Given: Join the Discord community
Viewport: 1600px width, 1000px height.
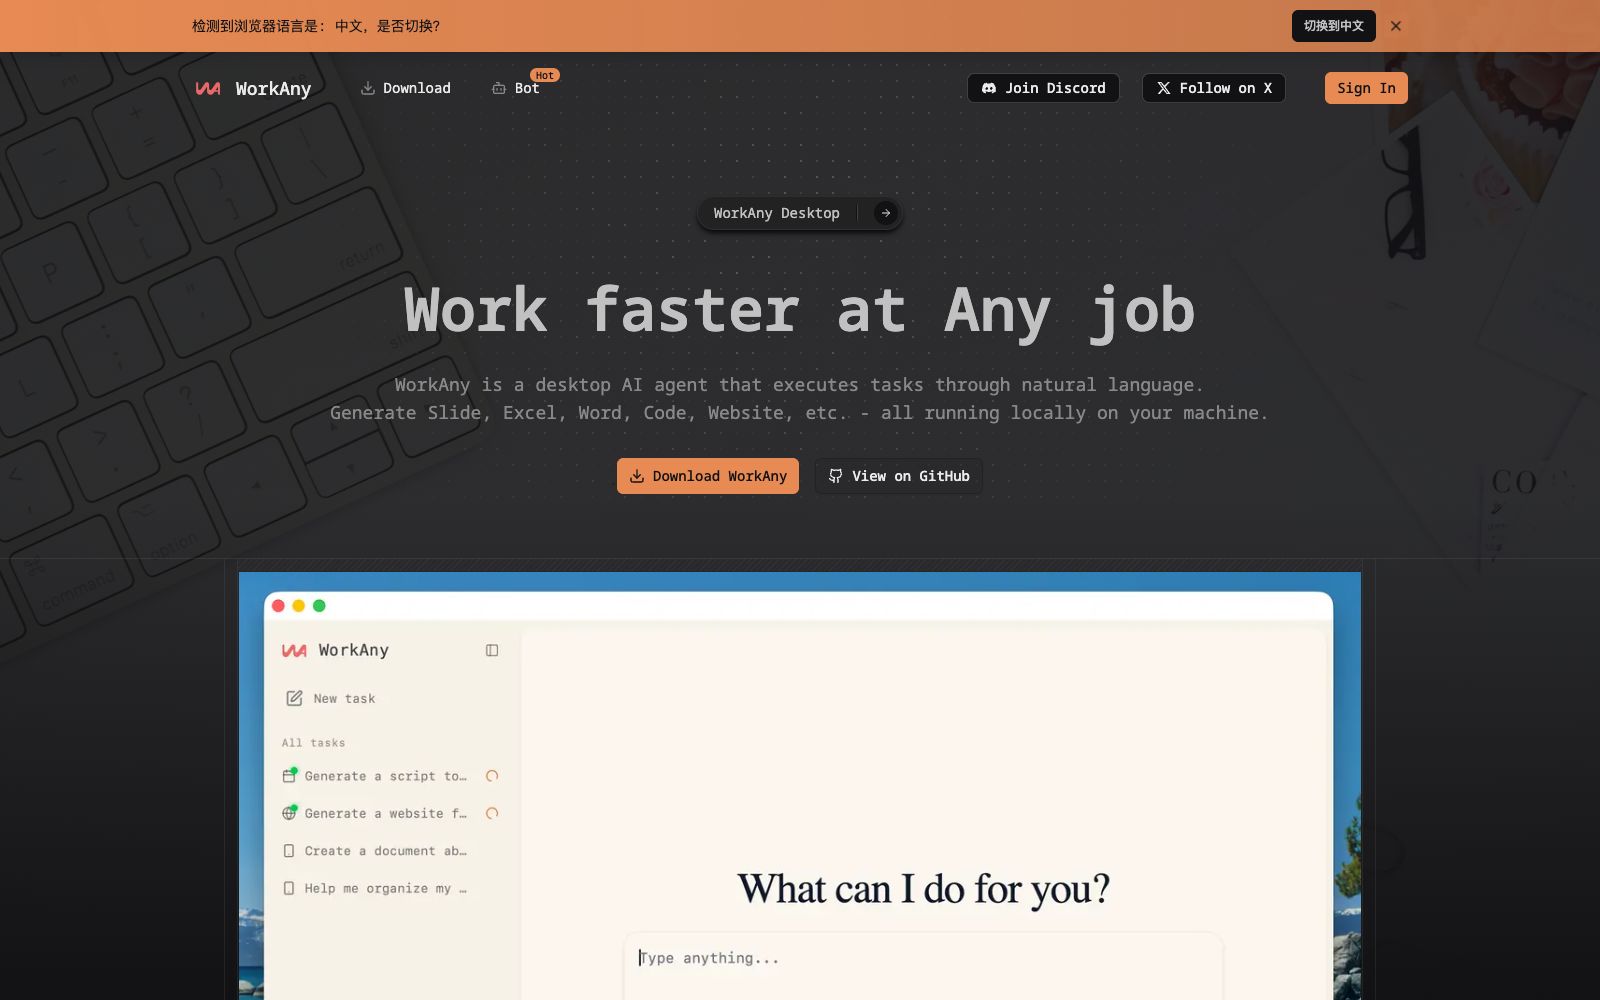Looking at the screenshot, I should [1043, 88].
